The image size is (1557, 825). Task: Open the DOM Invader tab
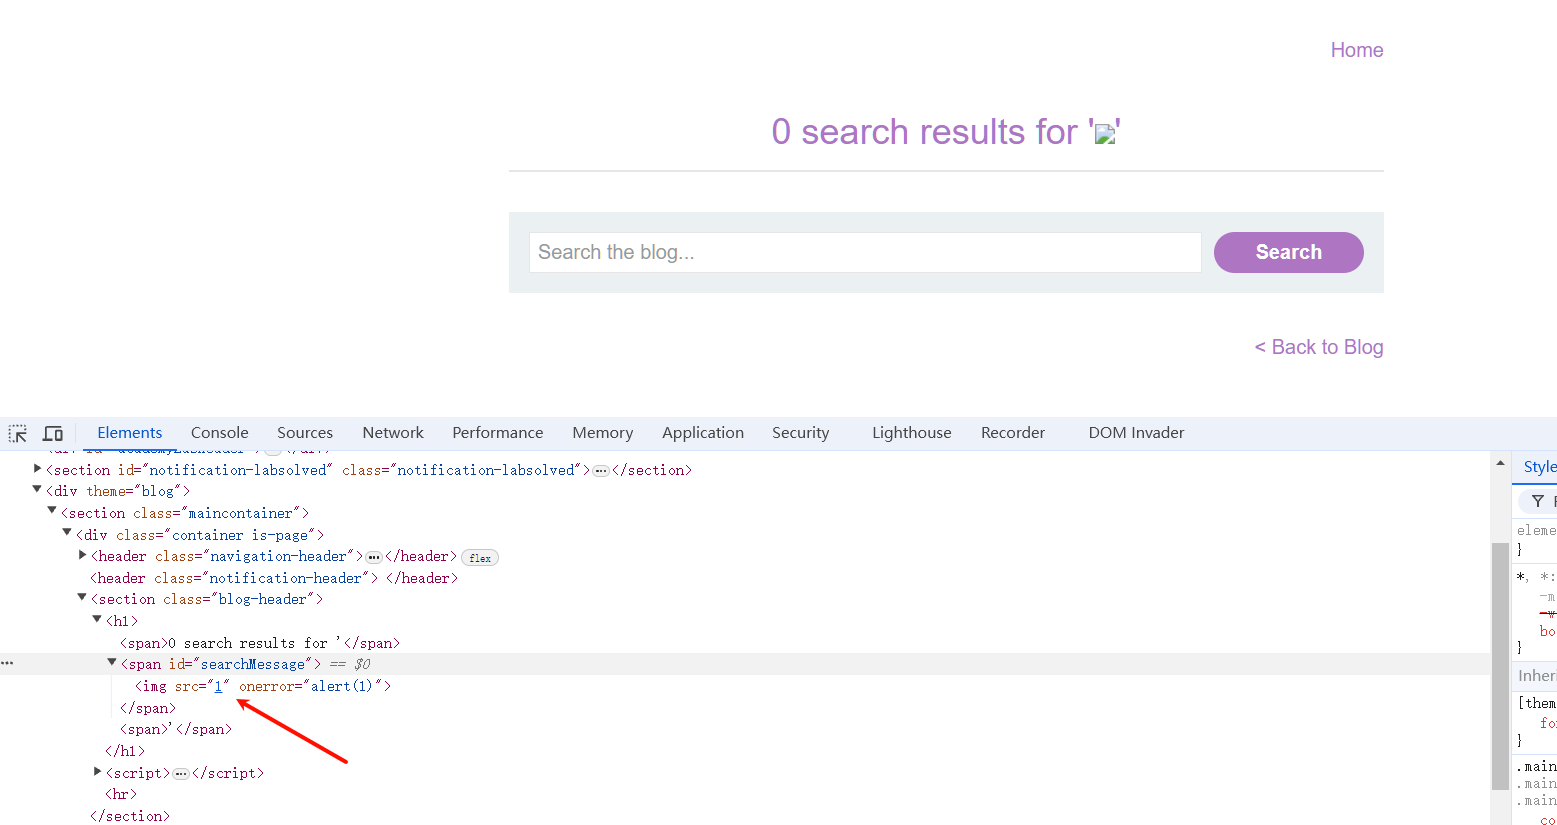pos(1136,433)
